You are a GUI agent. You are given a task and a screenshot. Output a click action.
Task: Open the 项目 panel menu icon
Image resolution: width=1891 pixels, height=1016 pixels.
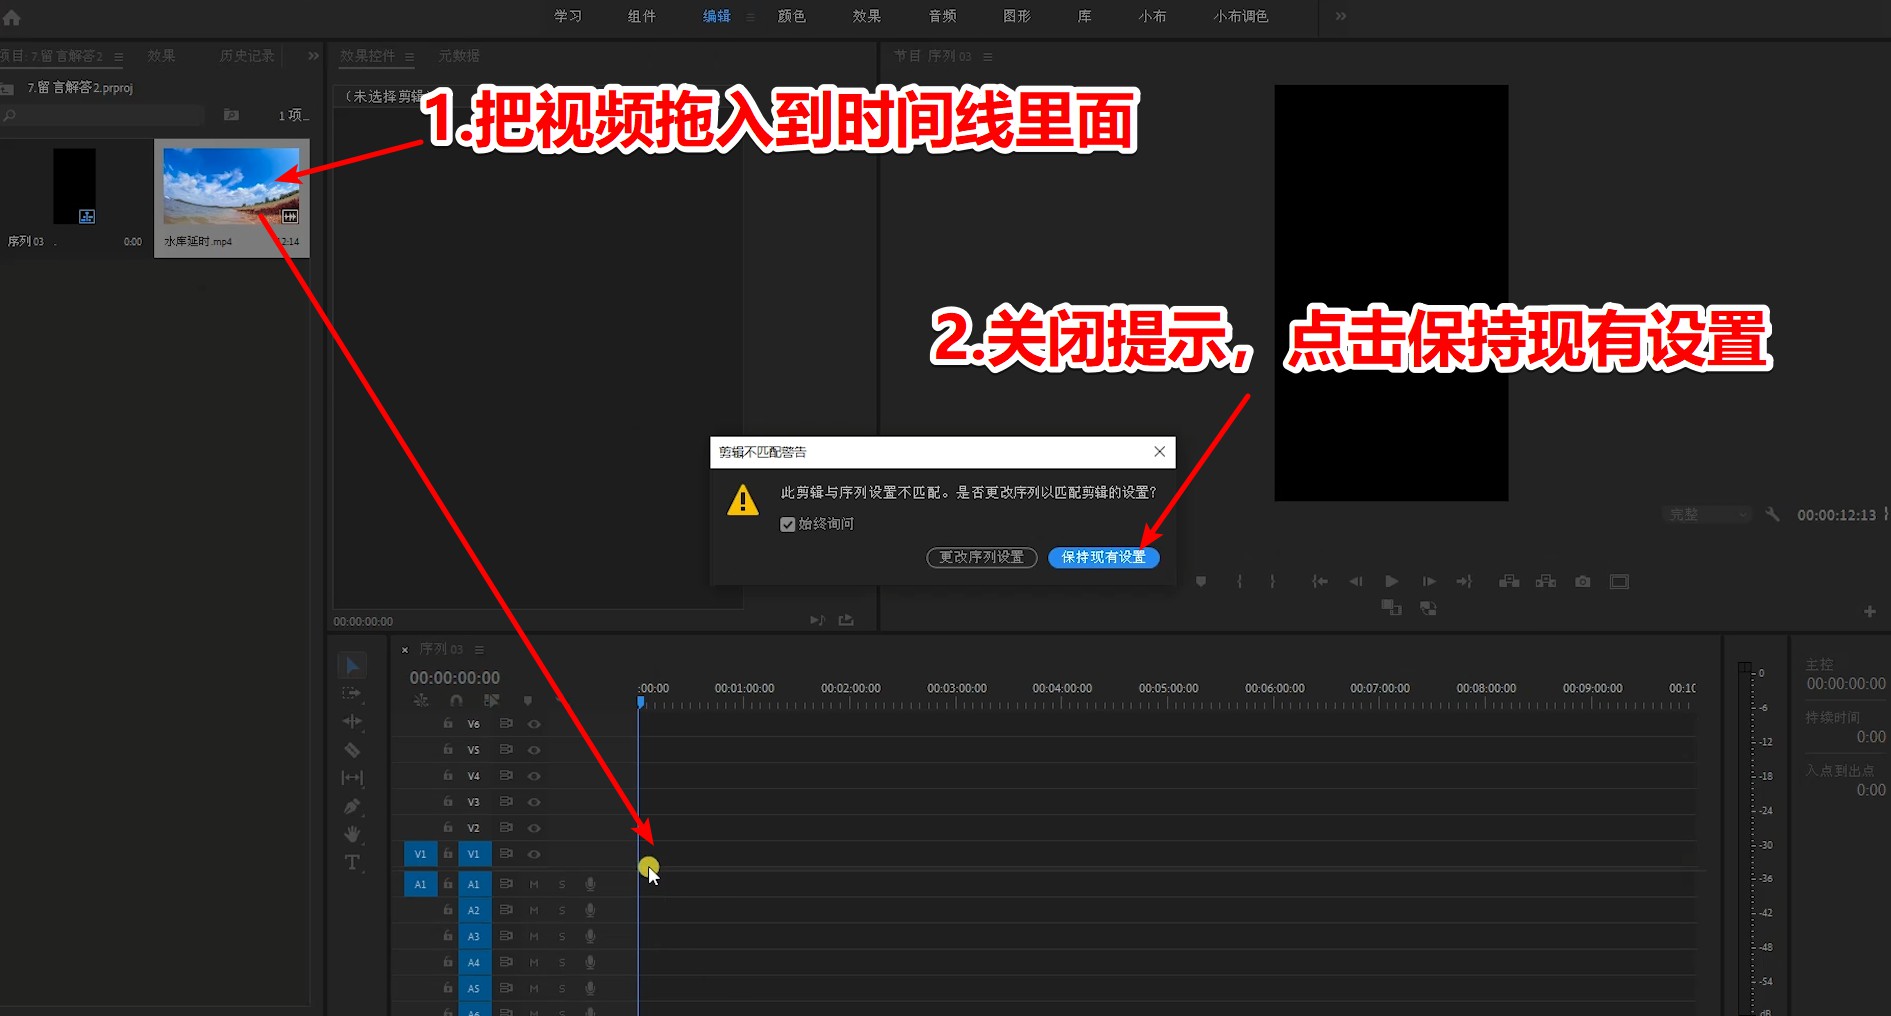(x=118, y=56)
